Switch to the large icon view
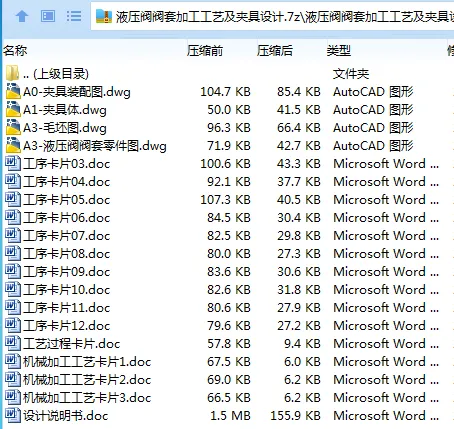This screenshot has height=429, width=454. point(48,16)
